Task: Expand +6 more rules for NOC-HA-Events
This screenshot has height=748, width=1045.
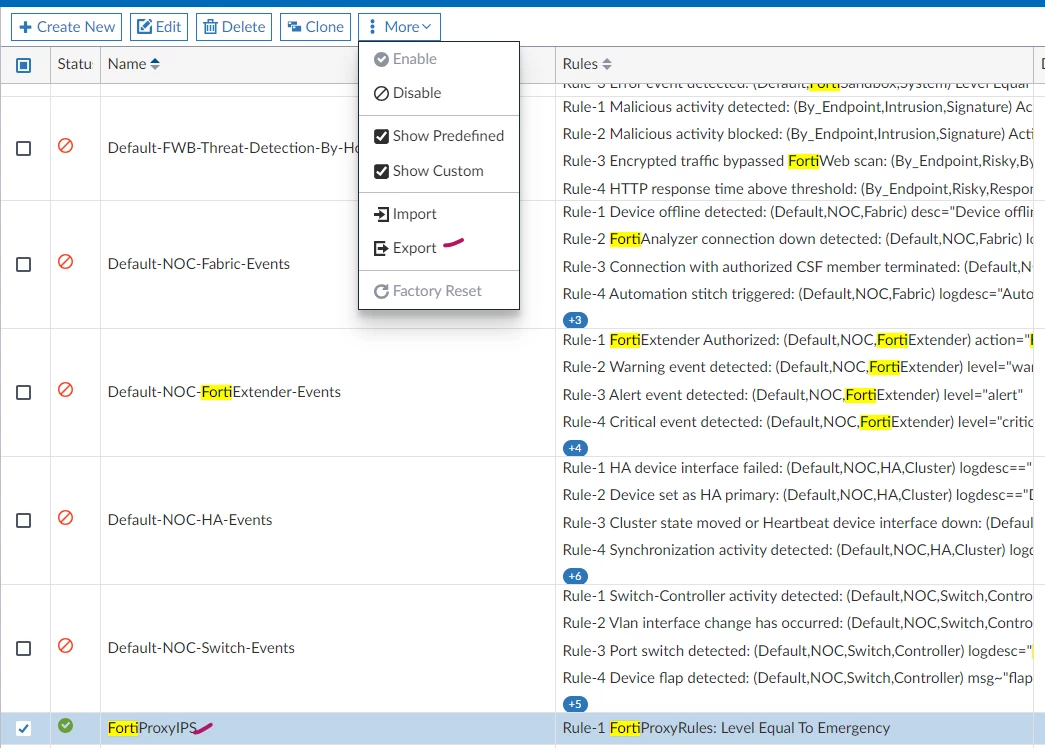Action: (575, 576)
